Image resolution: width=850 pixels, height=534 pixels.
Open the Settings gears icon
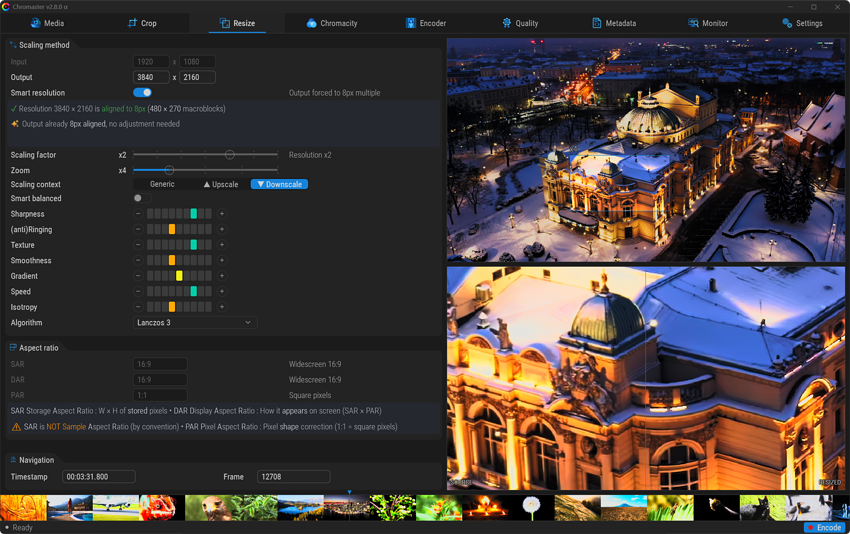[787, 23]
